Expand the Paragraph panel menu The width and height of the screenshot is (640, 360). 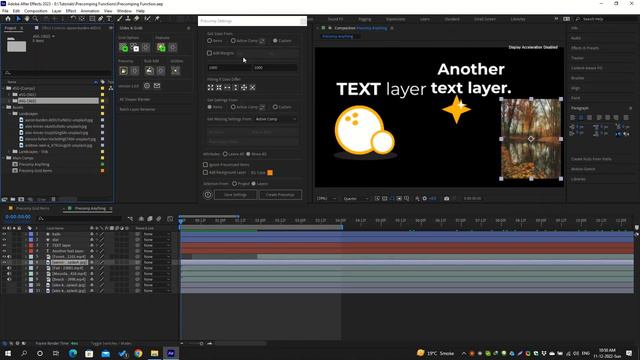pos(630,108)
